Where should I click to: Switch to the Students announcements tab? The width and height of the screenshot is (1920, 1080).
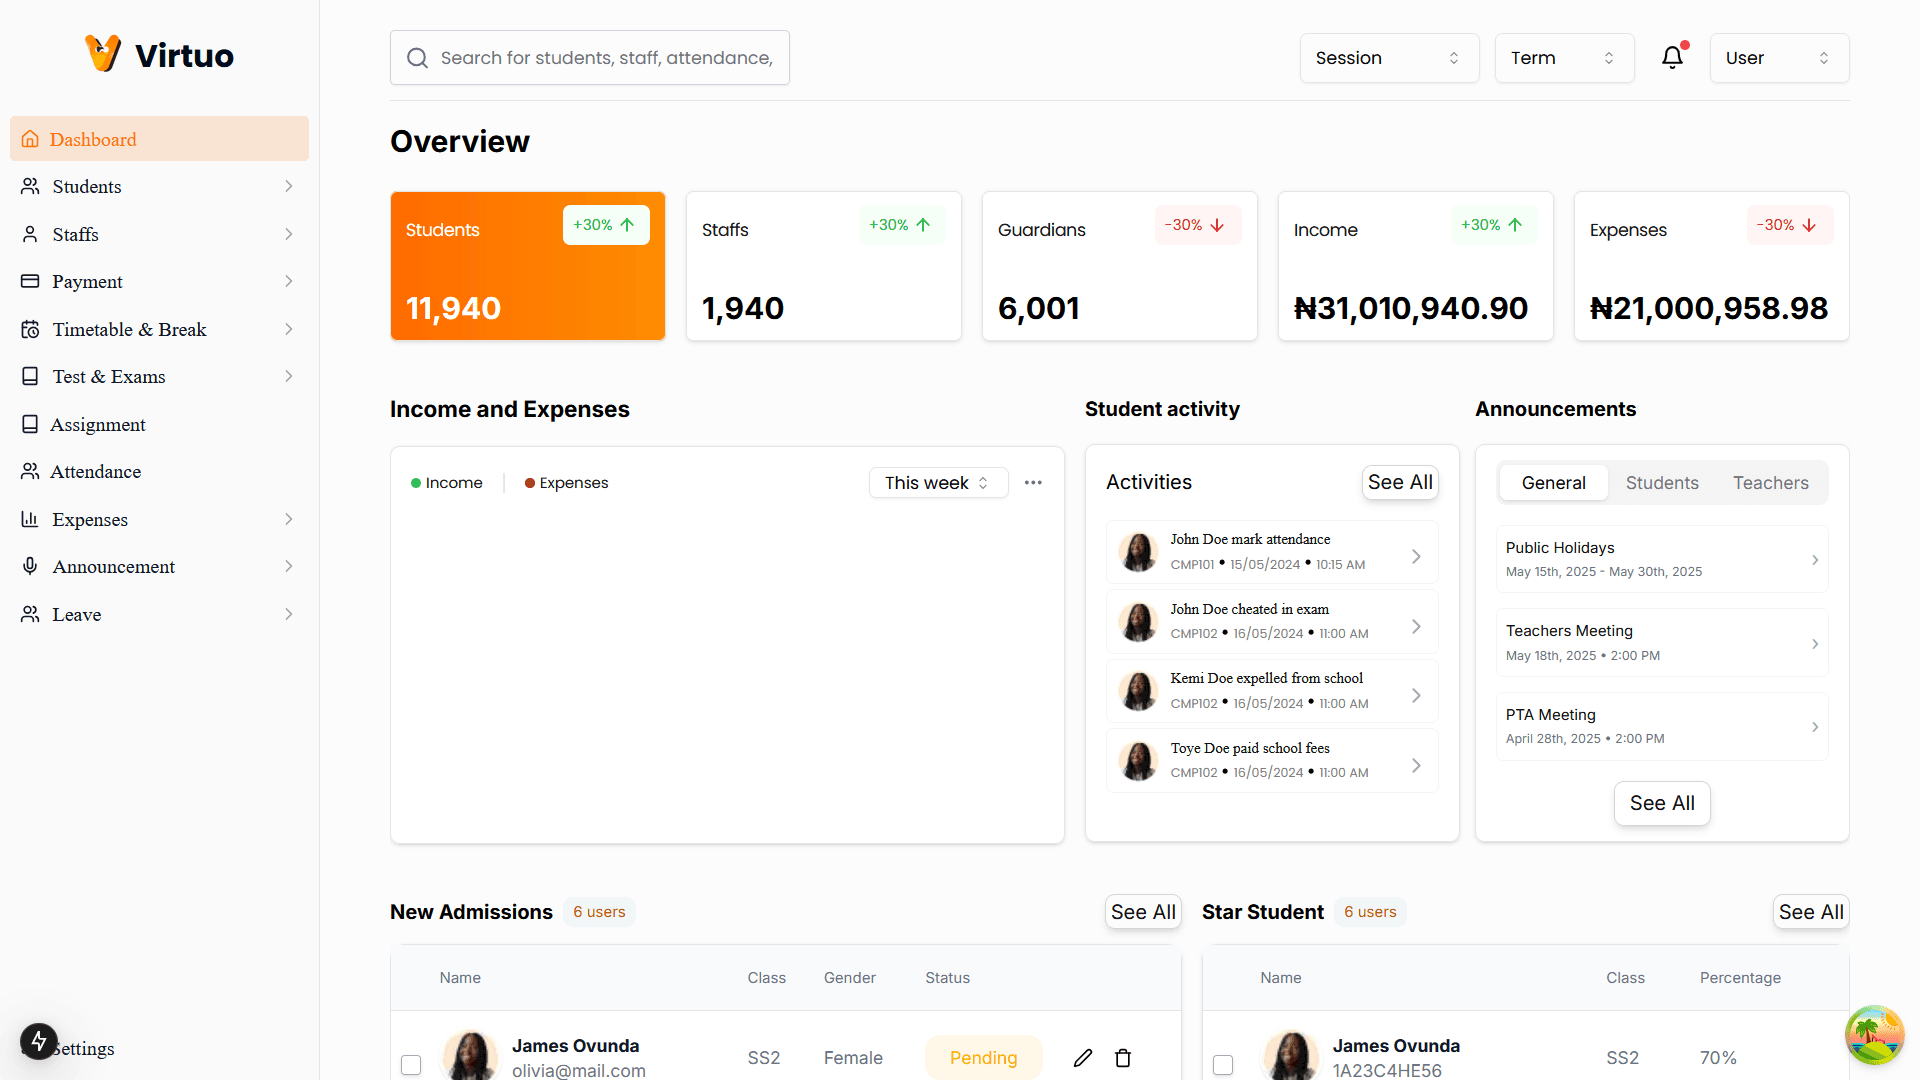(1662, 483)
